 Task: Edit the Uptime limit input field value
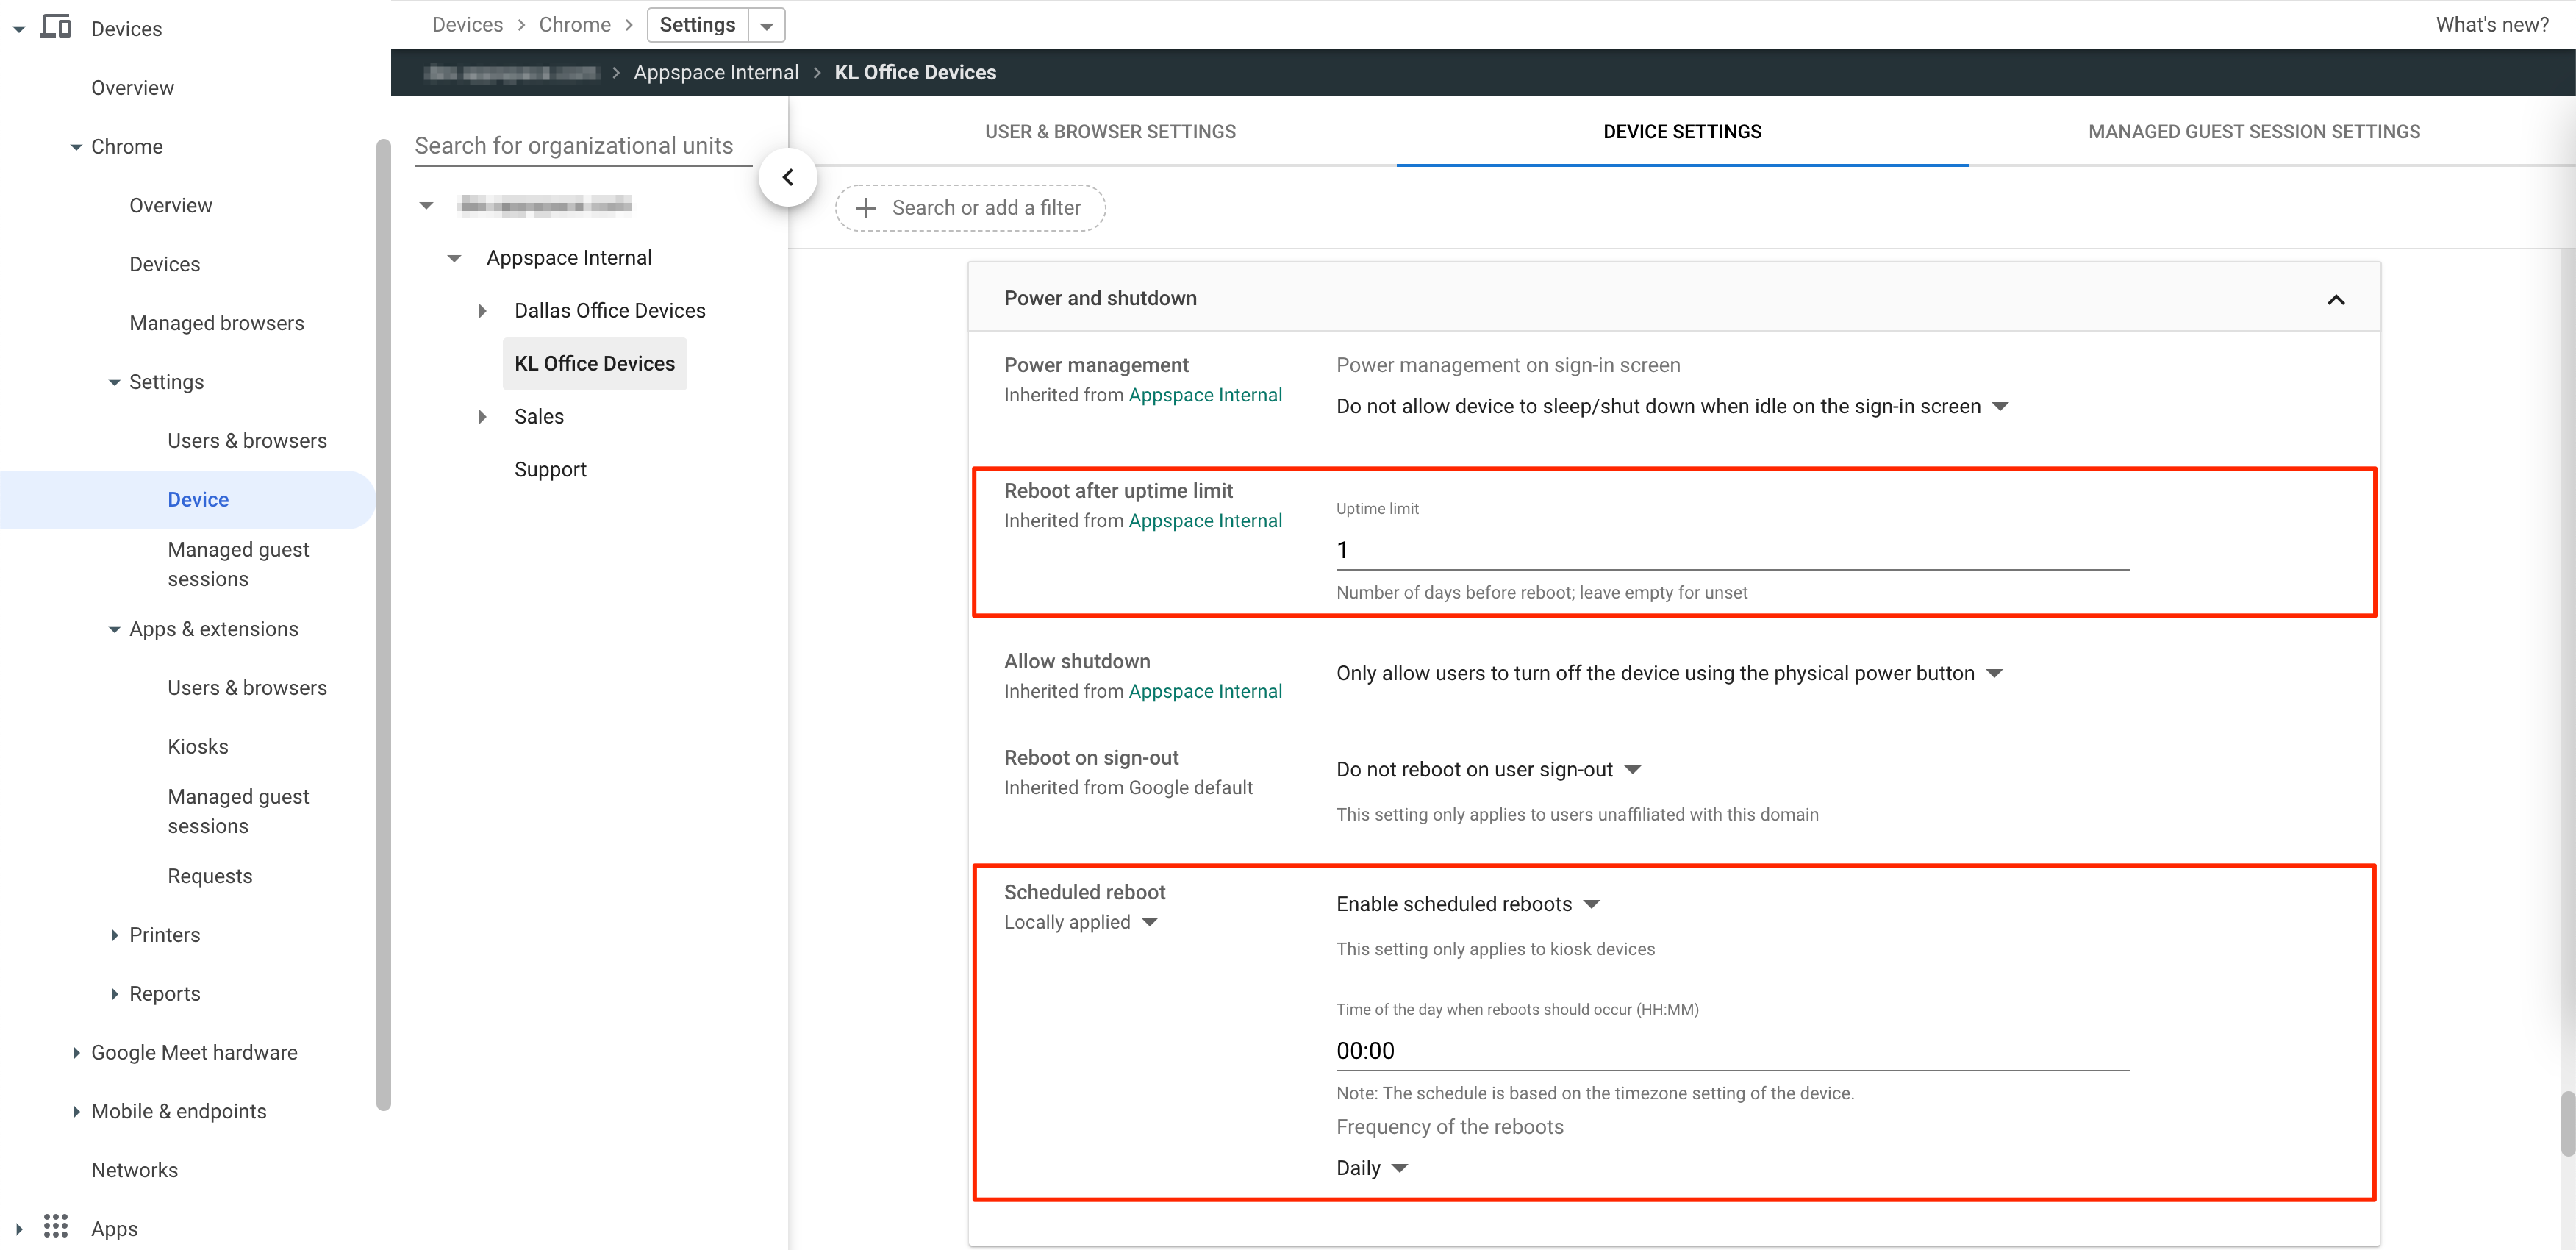(x=1731, y=549)
